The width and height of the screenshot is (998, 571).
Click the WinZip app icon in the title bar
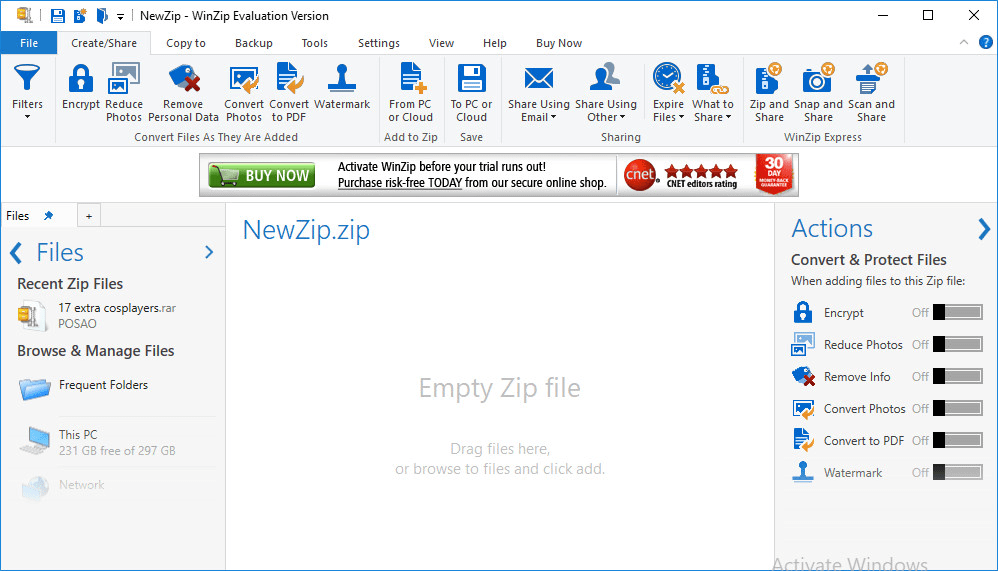point(24,15)
